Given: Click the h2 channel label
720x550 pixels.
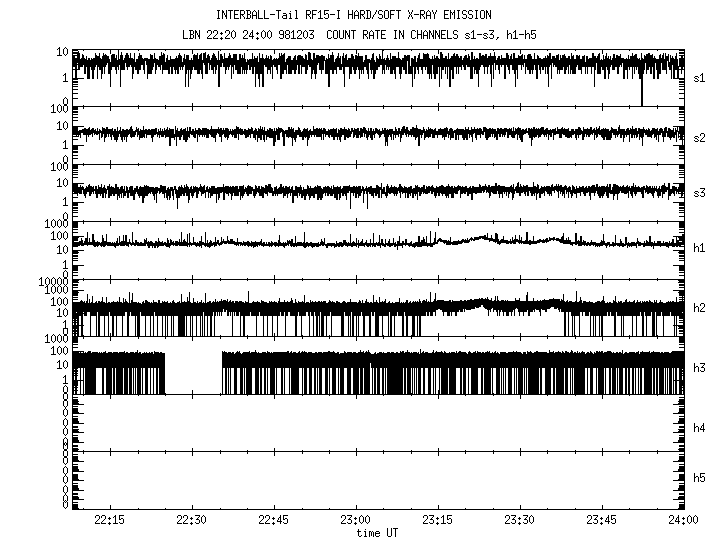Looking at the screenshot, I should pyautogui.click(x=700, y=308).
